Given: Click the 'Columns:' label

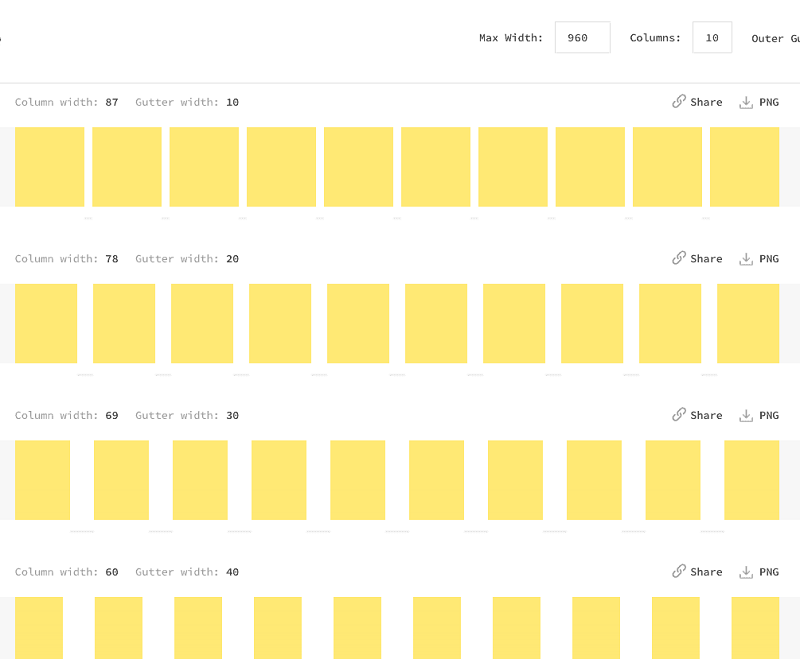Looking at the screenshot, I should coord(655,38).
